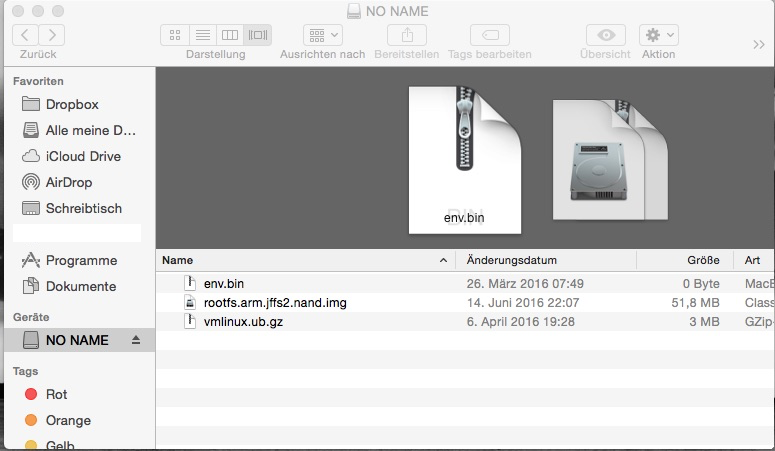Go back with the Zurück arrow
This screenshot has width=775, height=451.
click(26, 35)
